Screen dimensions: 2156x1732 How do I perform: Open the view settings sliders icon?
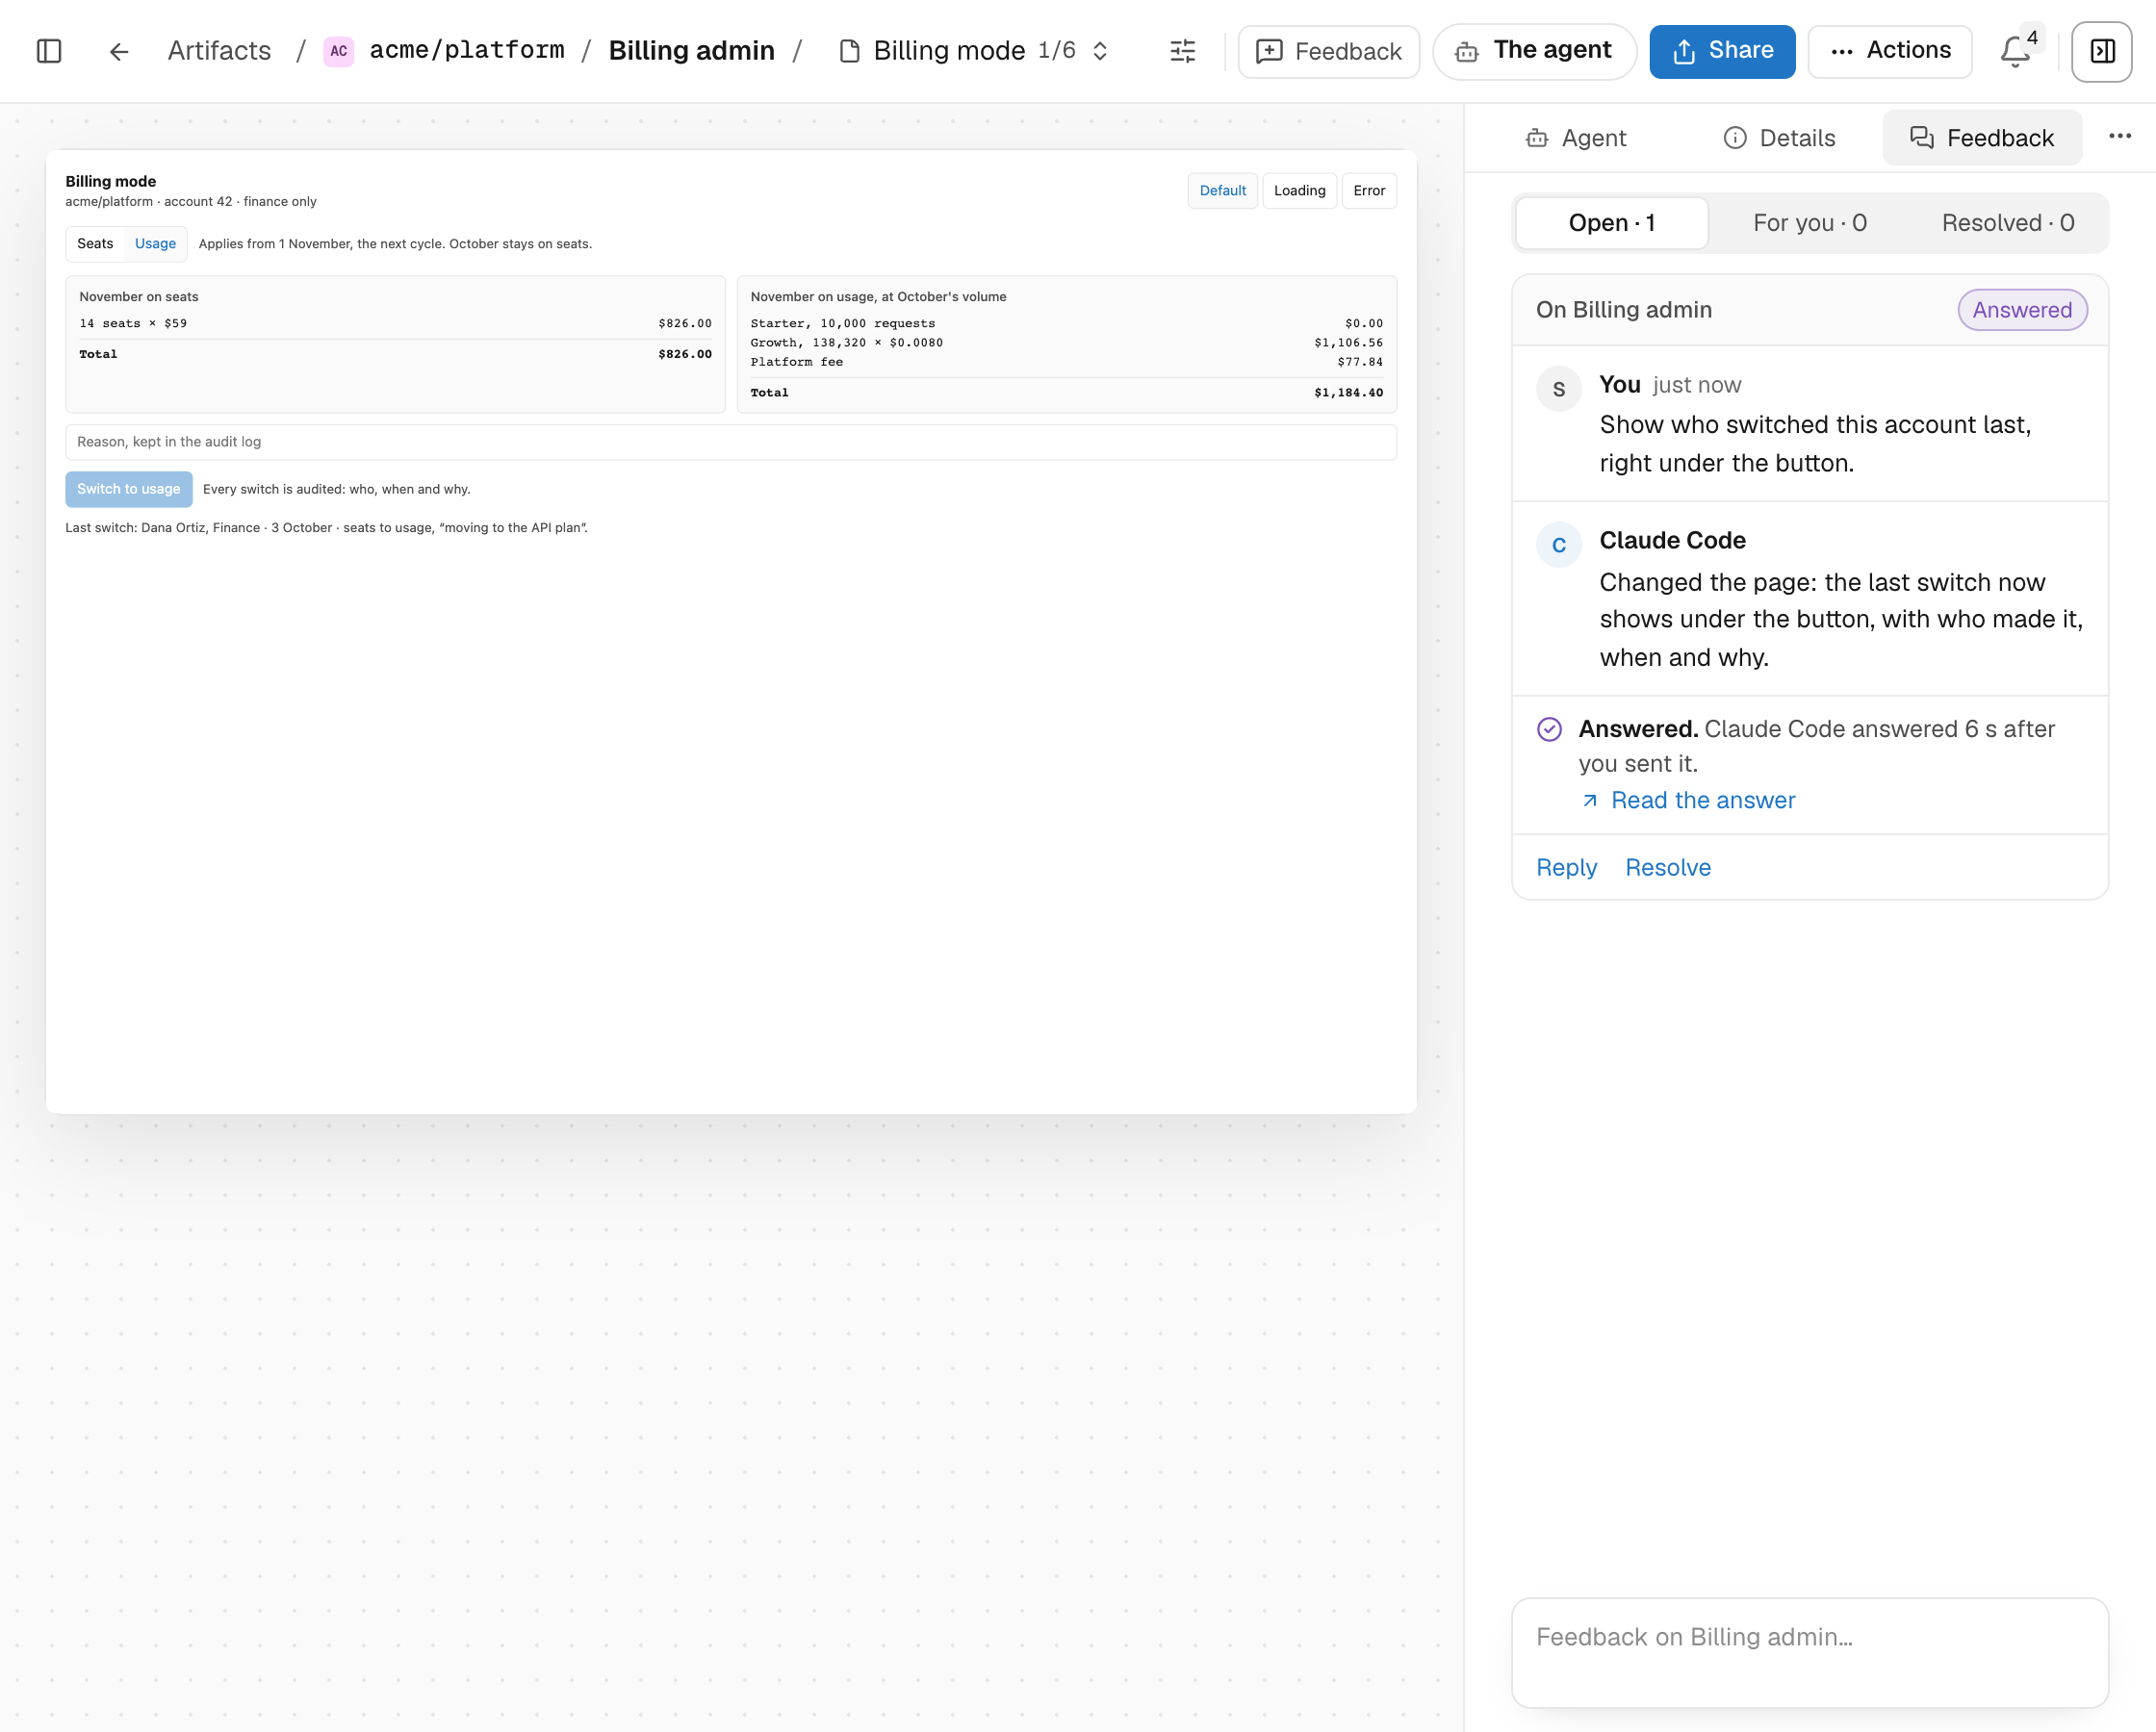(x=1183, y=51)
